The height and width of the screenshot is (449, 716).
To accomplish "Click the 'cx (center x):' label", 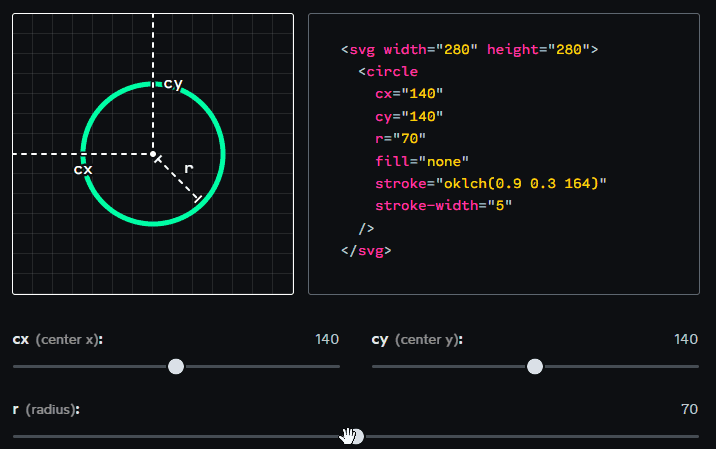I will tap(58, 340).
